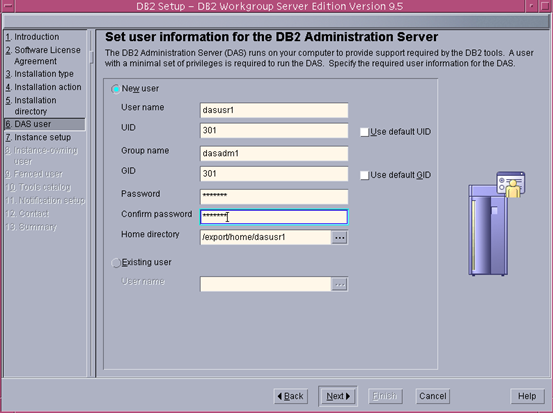Go to step 1 Introduction
The height and width of the screenshot is (413, 553).
(x=32, y=37)
